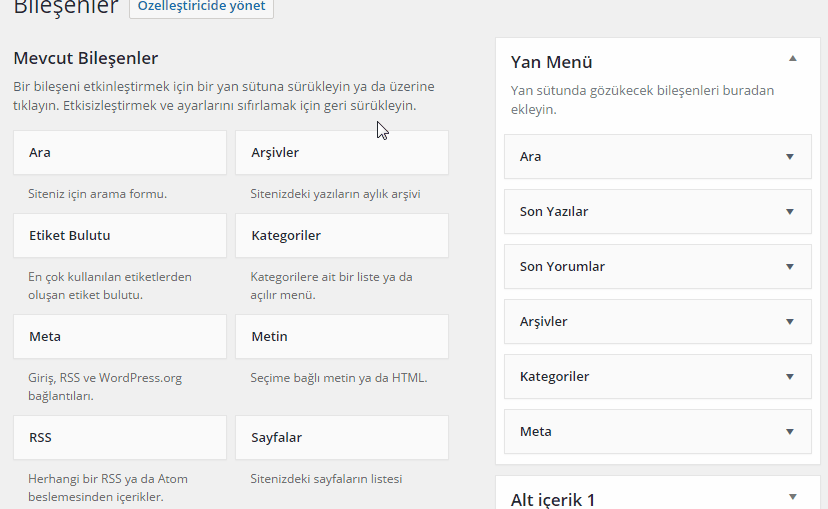
Task: Click description 'Seçime bağlı metin ya da HTML.'
Action: click(339, 378)
